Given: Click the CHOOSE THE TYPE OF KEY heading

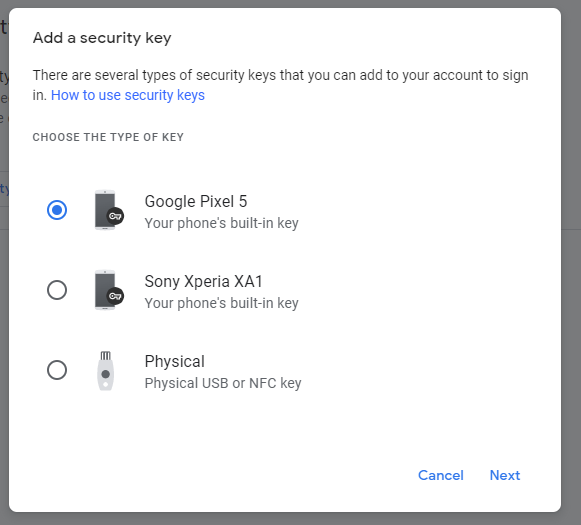Looking at the screenshot, I should (x=108, y=137).
